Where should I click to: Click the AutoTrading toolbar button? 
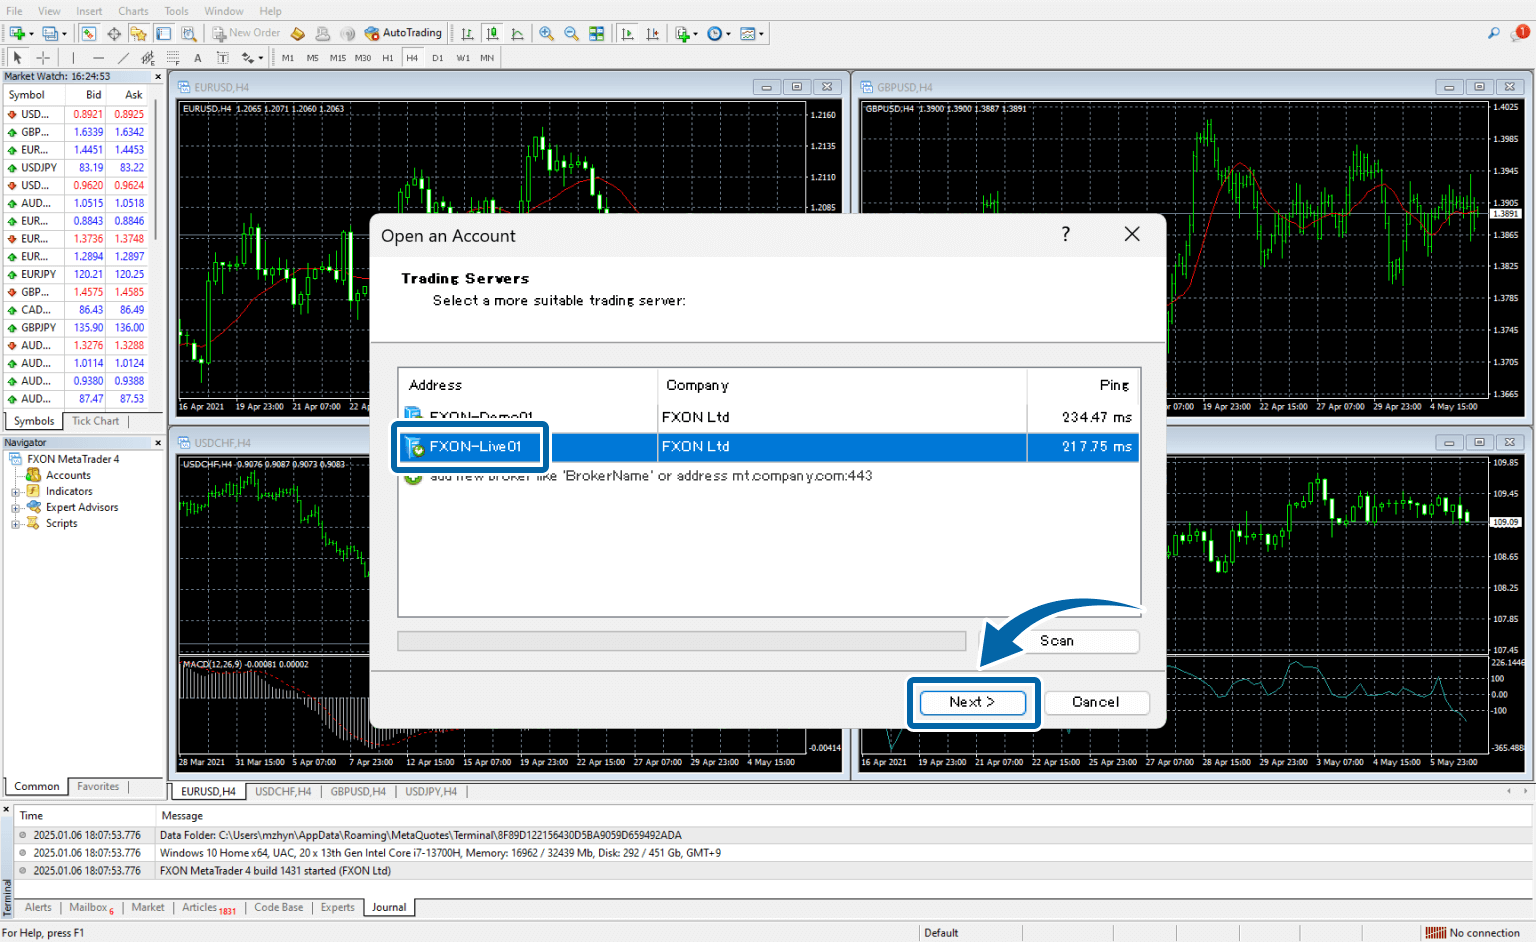(x=403, y=33)
